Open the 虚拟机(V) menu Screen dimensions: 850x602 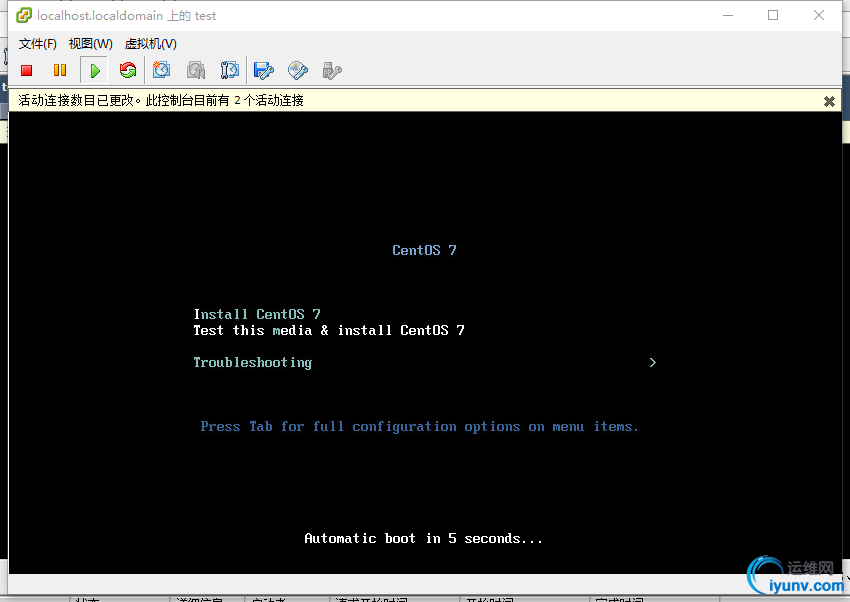[151, 44]
